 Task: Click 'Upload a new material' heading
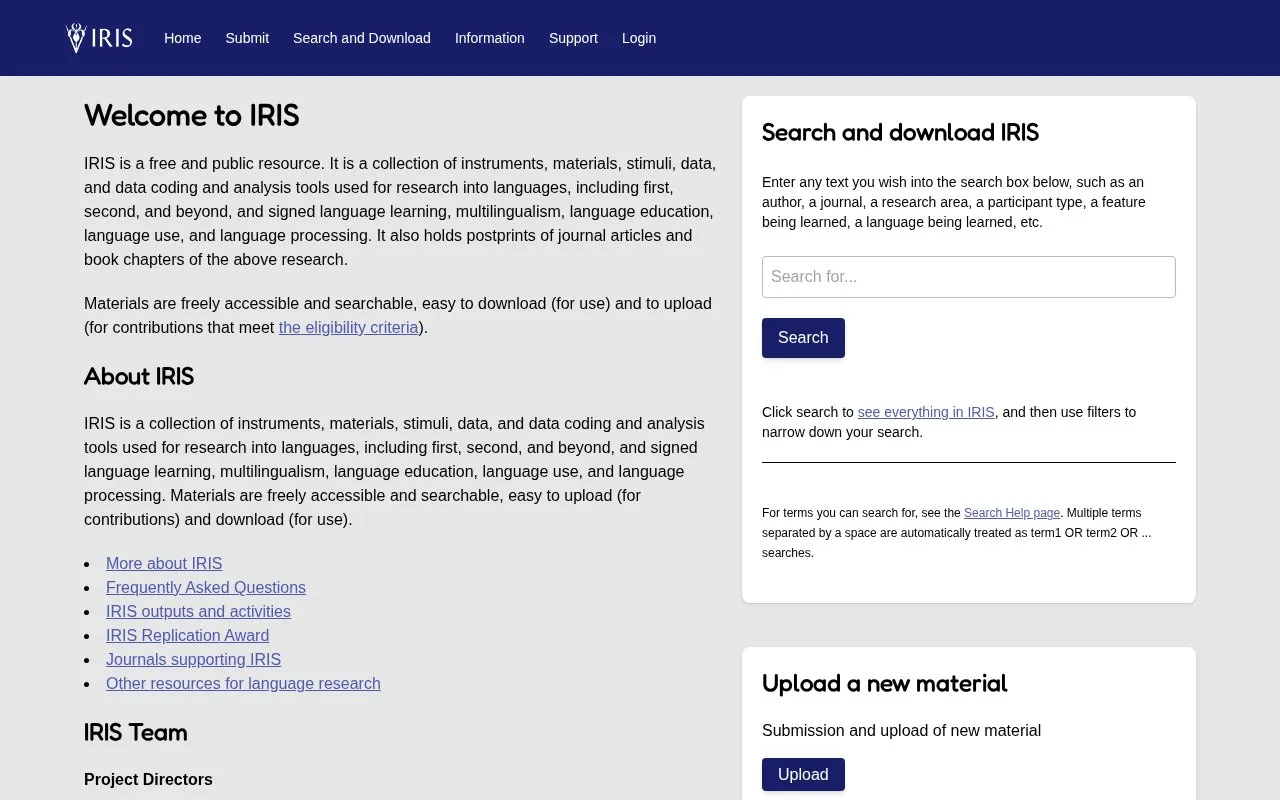884,684
